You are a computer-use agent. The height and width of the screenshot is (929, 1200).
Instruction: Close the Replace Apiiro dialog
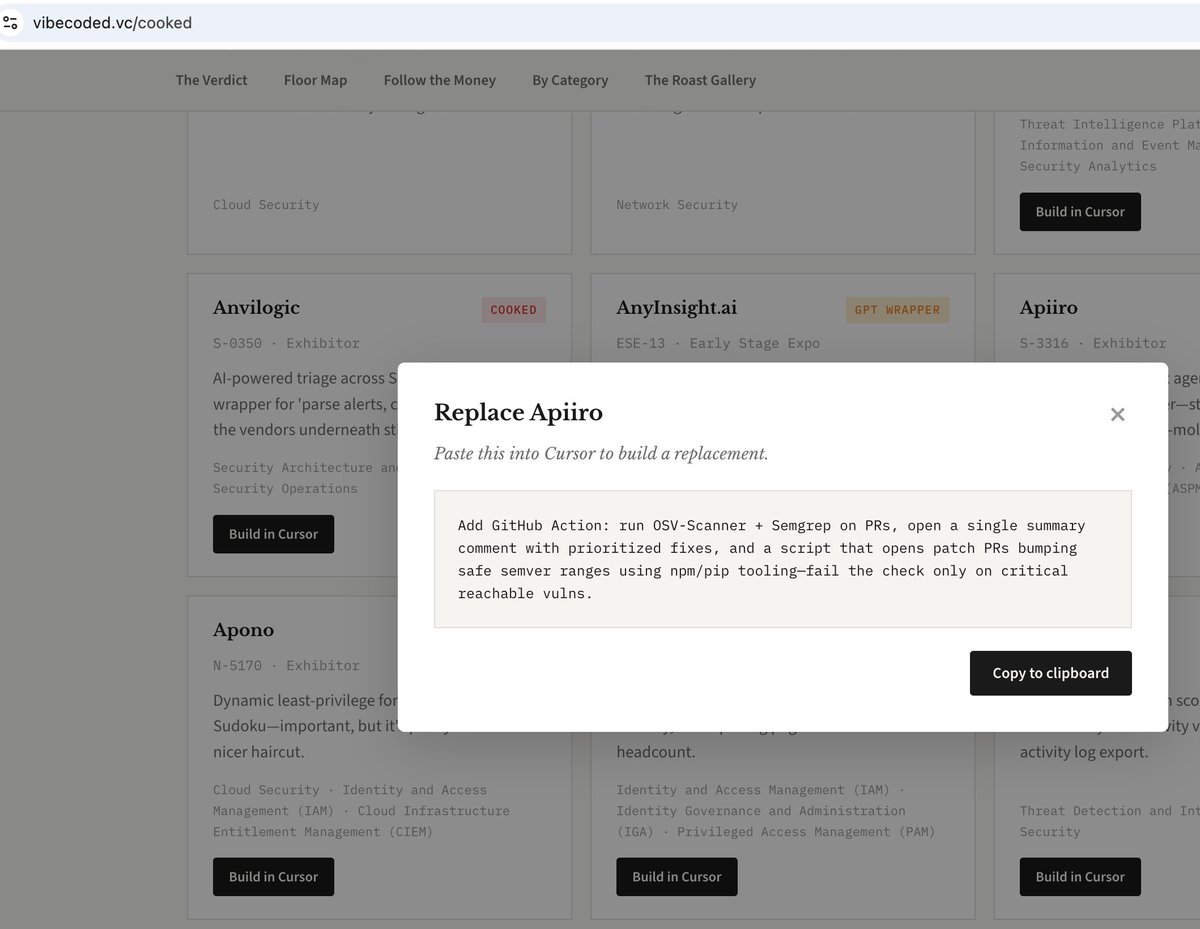tap(1117, 414)
